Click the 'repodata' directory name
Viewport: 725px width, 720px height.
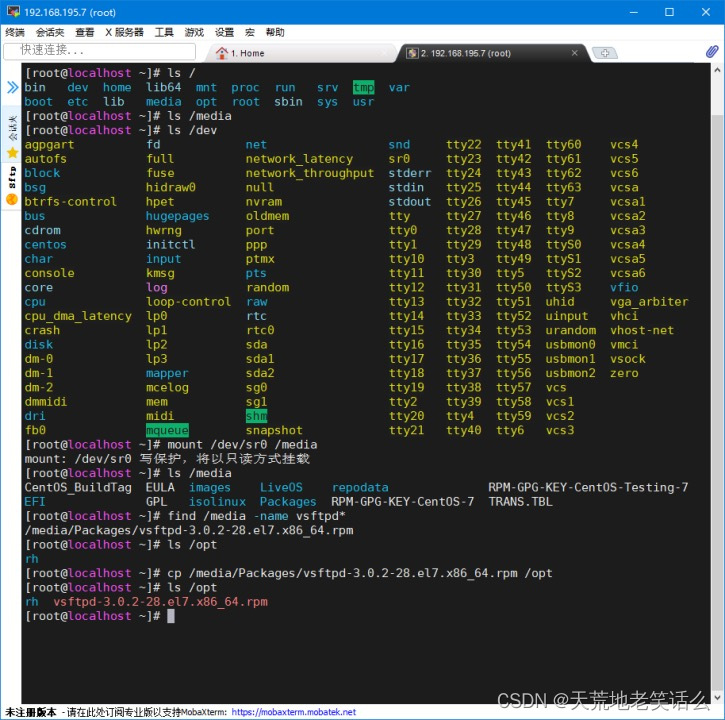[360, 487]
